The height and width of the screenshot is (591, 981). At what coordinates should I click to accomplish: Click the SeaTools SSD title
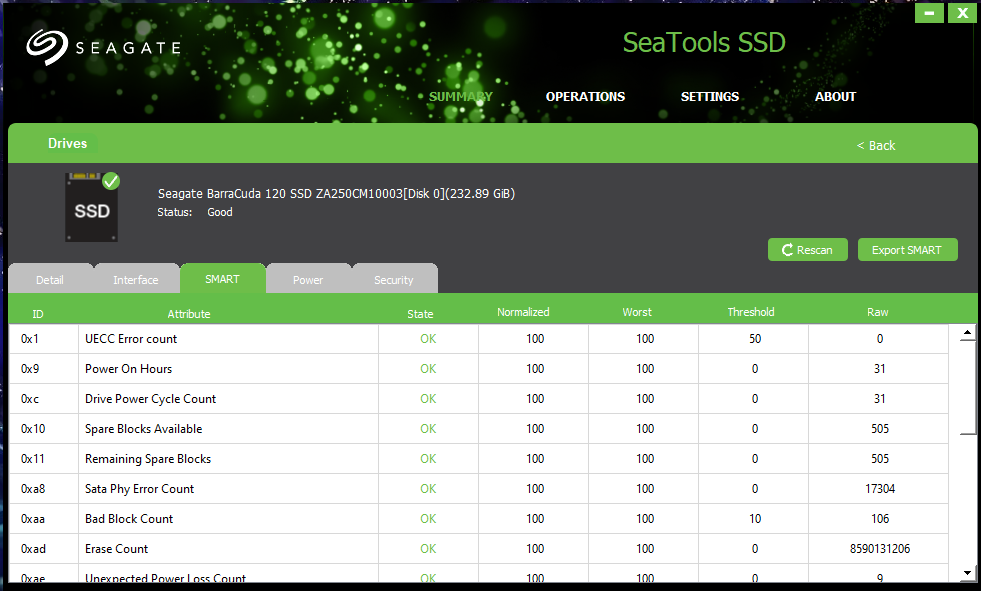click(x=704, y=43)
